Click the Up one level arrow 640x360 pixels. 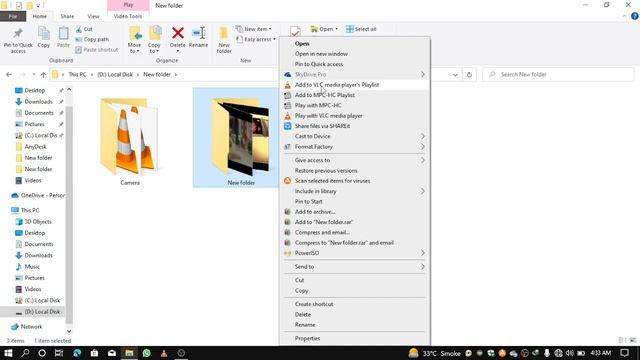pyautogui.click(x=43, y=75)
